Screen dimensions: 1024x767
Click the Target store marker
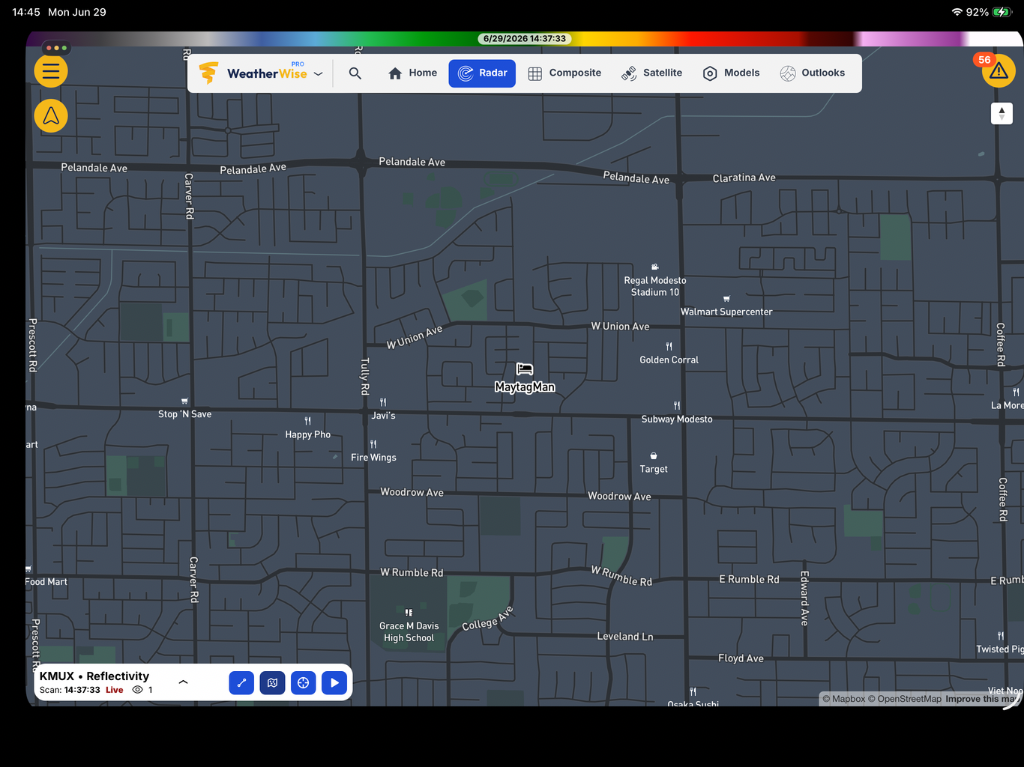pos(654,463)
